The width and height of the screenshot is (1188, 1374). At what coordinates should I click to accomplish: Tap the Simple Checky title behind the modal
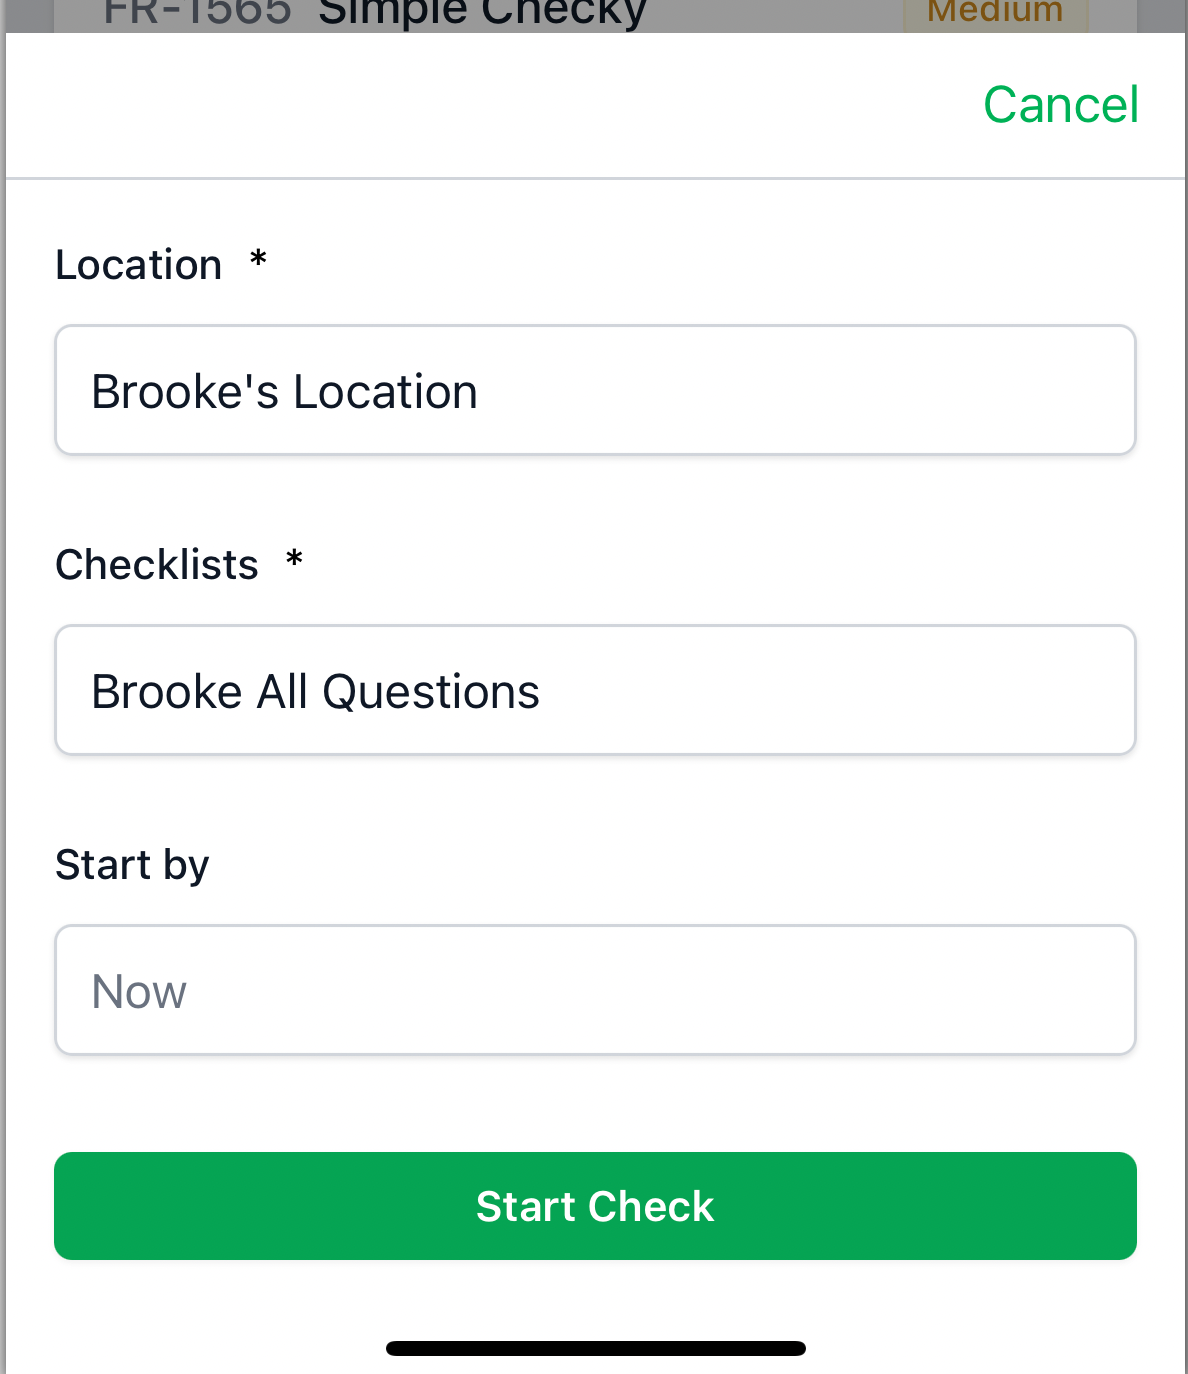point(482,14)
